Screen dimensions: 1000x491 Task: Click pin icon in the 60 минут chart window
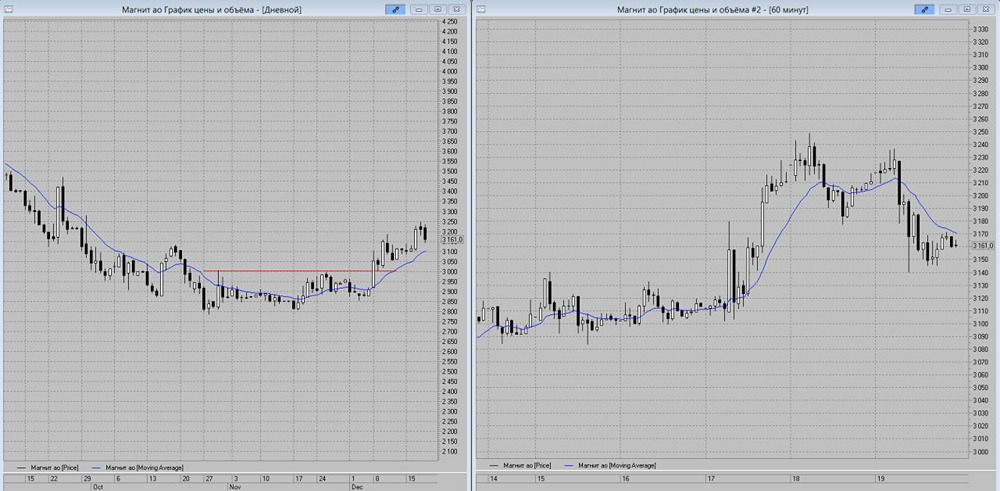pos(926,8)
